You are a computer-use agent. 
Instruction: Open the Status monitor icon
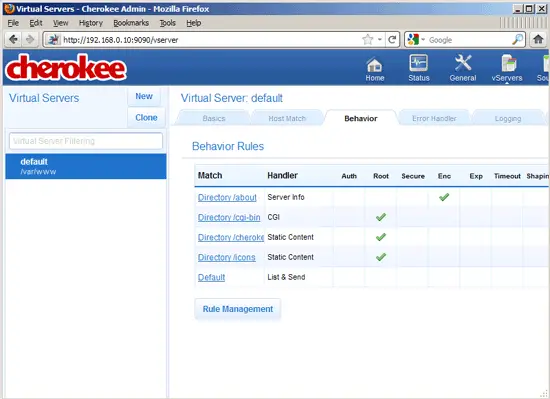[x=418, y=68]
